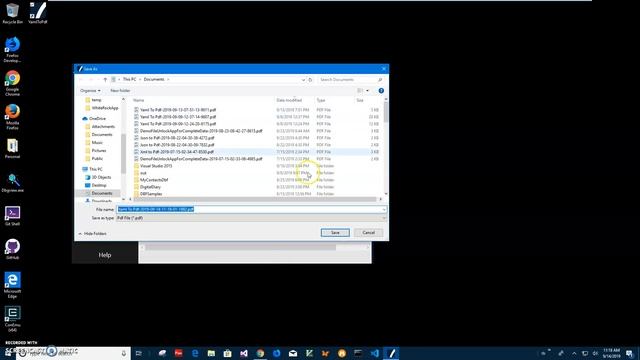
Task: Click the file list horizontal scrollbar
Action: tap(255, 199)
